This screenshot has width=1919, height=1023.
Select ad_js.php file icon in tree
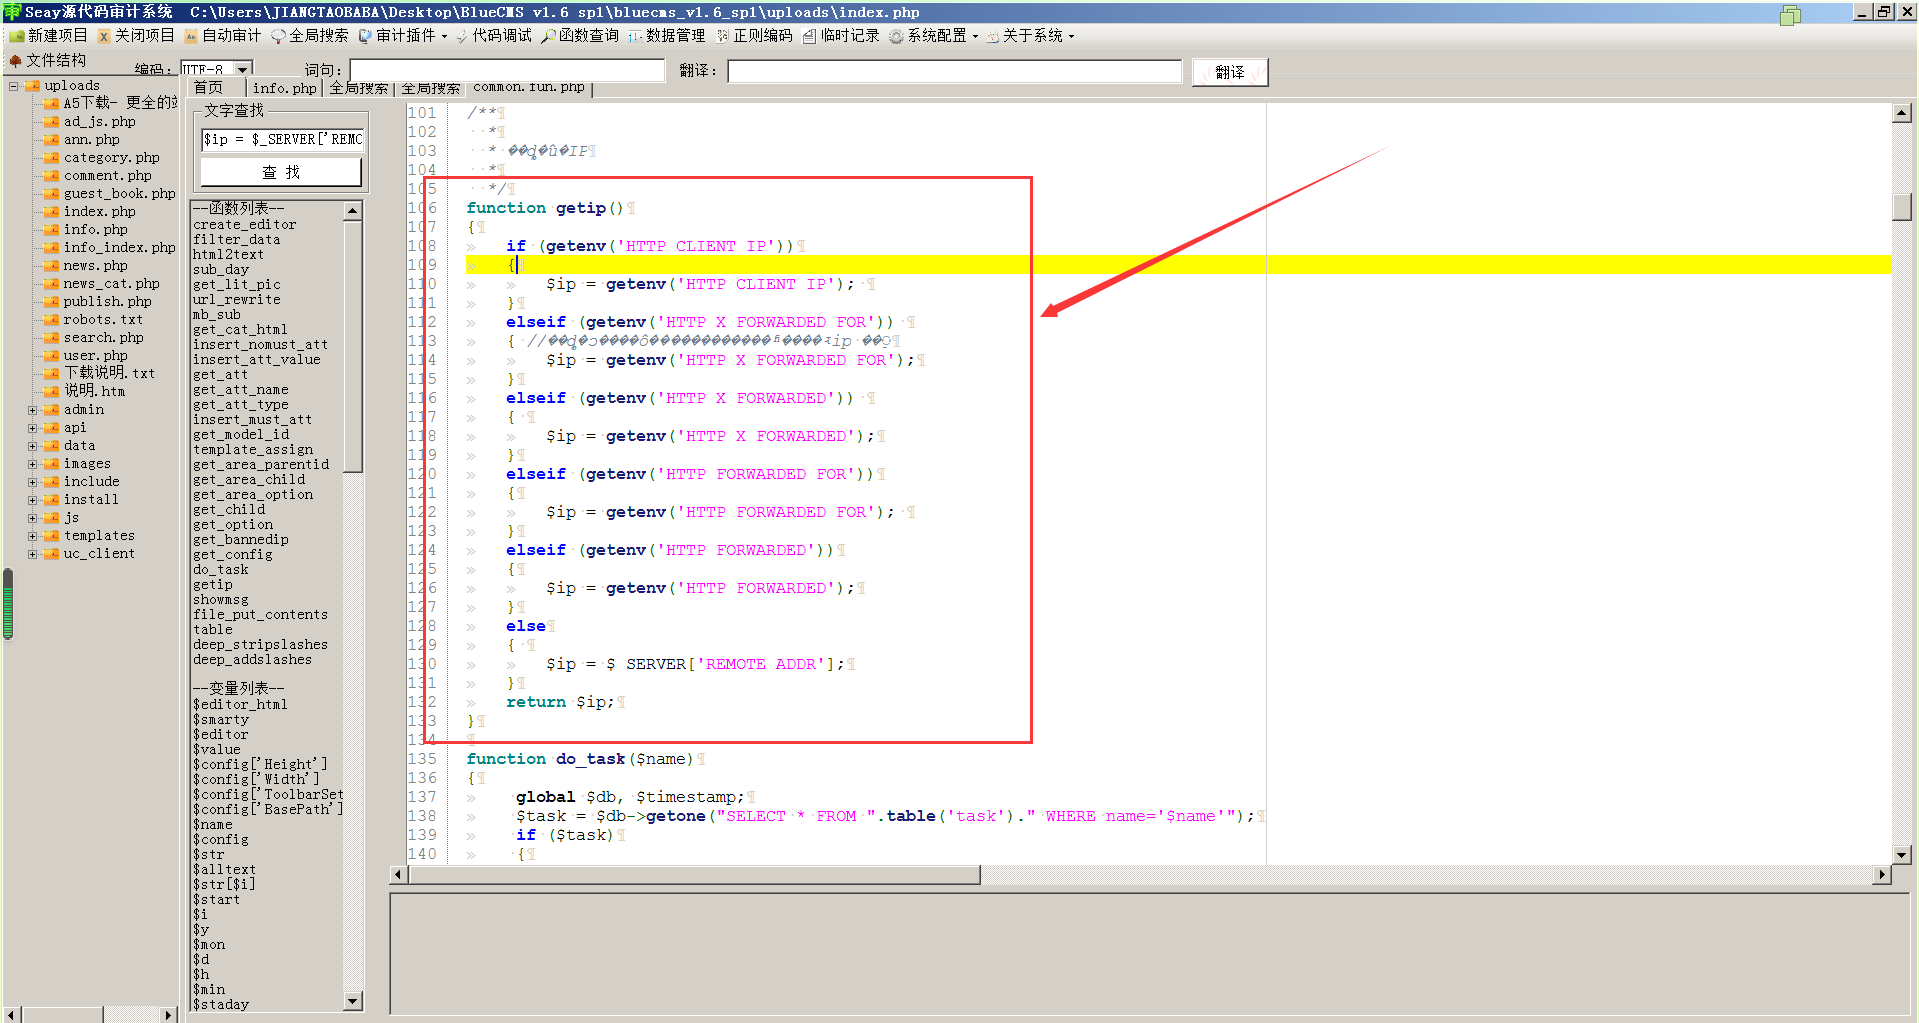click(51, 122)
